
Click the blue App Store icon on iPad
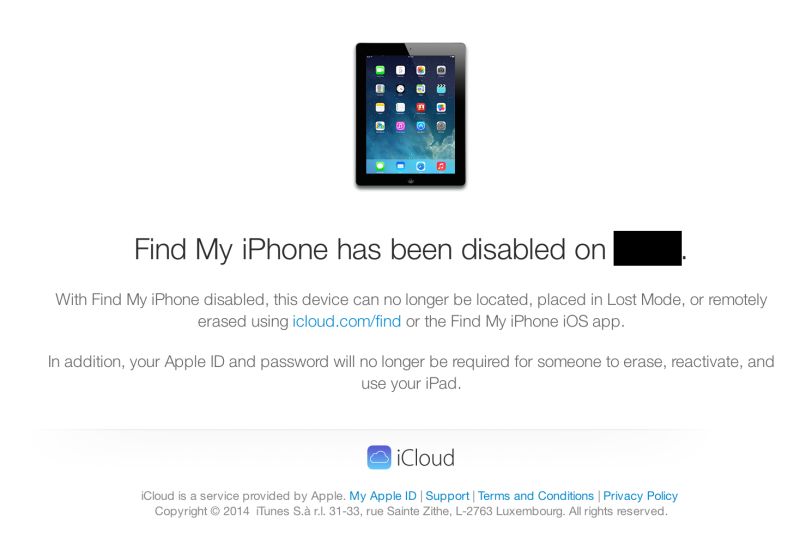point(421,126)
